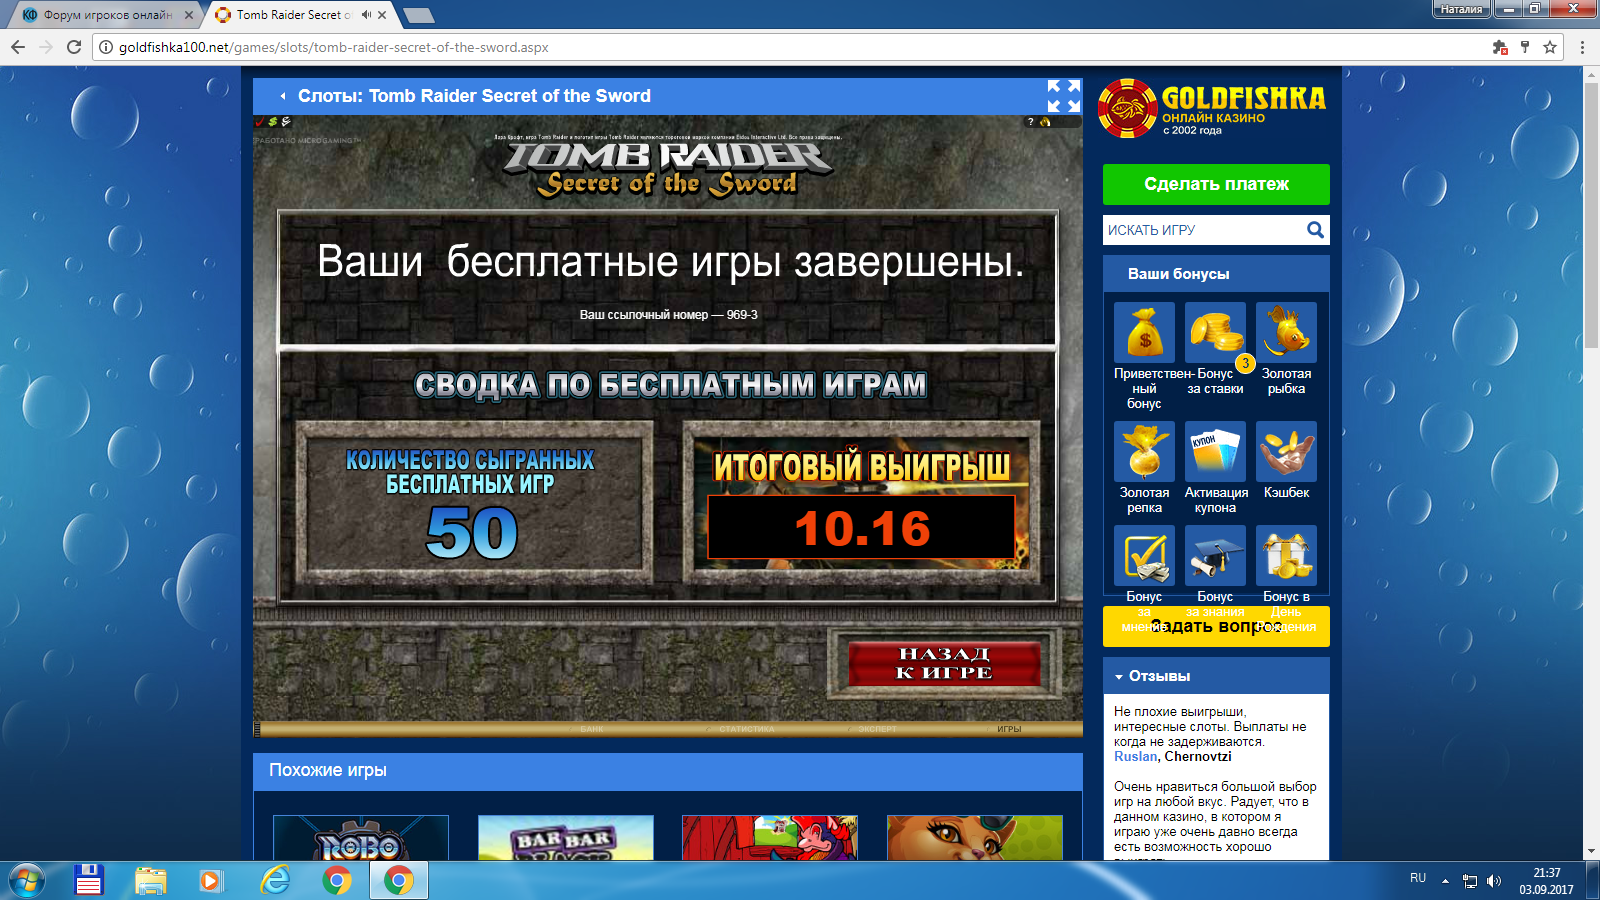Open the birthday bonus gift icon
Screen dimensions: 1600x900
1286,555
